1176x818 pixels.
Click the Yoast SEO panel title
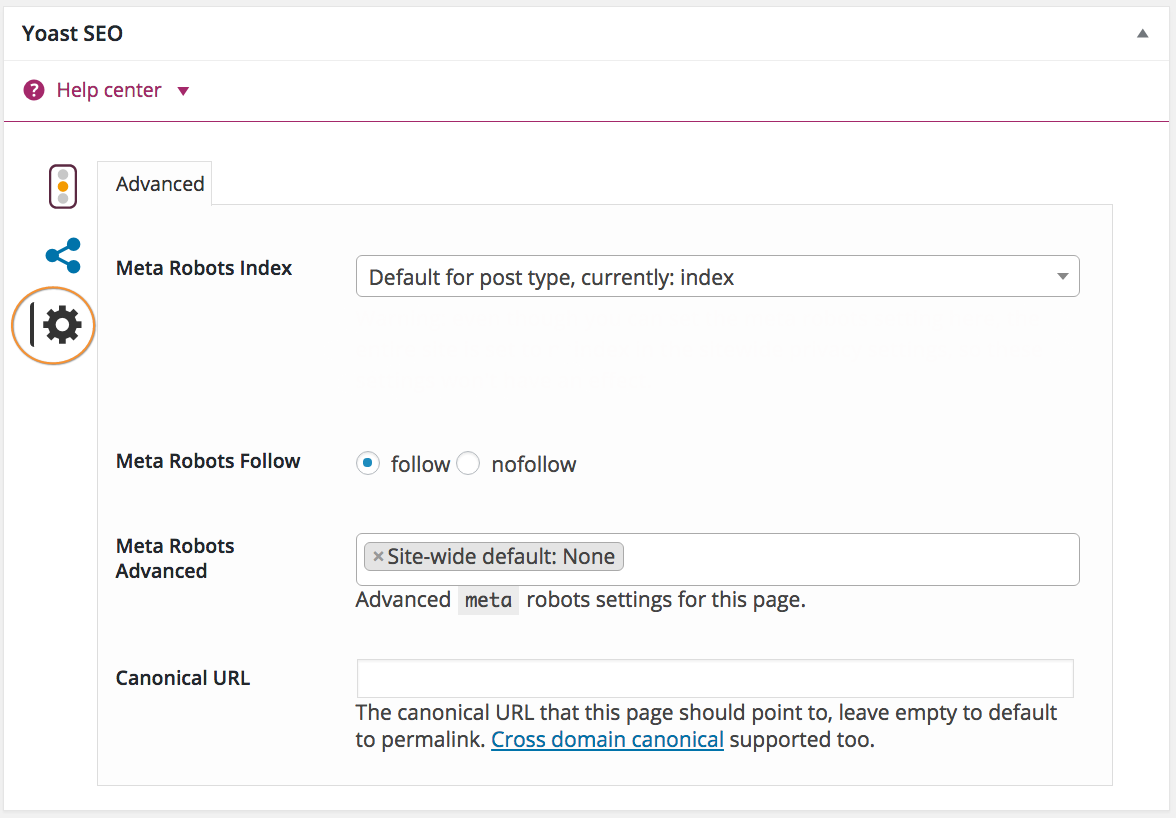point(72,34)
